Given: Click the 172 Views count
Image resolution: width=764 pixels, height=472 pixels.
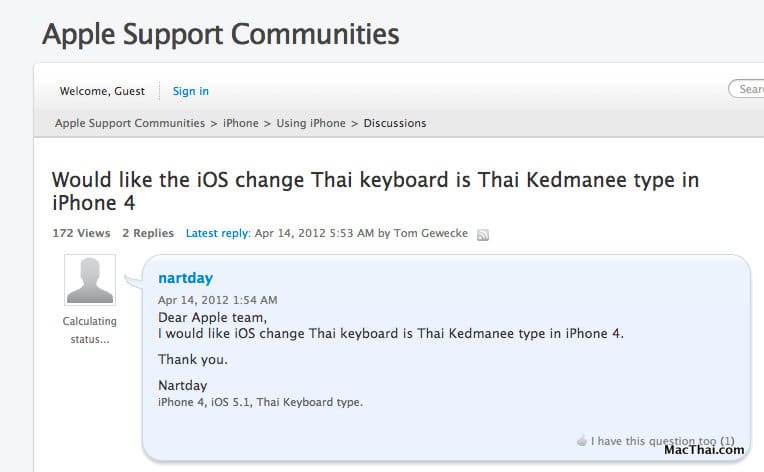Looking at the screenshot, I should tap(81, 233).
